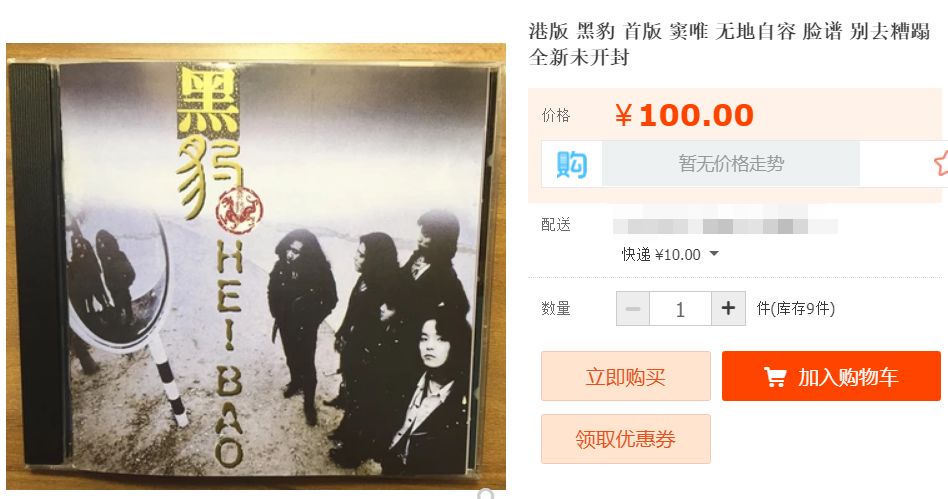Click the 立即购买 button
The height and width of the screenshot is (499, 948).
point(626,376)
